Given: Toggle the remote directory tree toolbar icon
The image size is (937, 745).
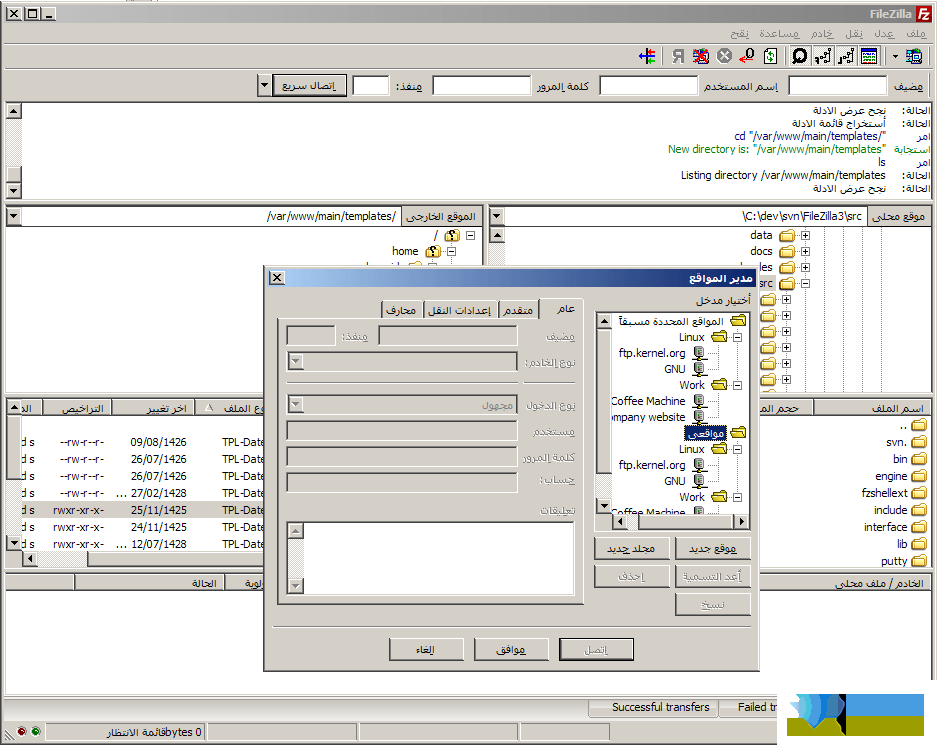Looking at the screenshot, I should click(823, 57).
